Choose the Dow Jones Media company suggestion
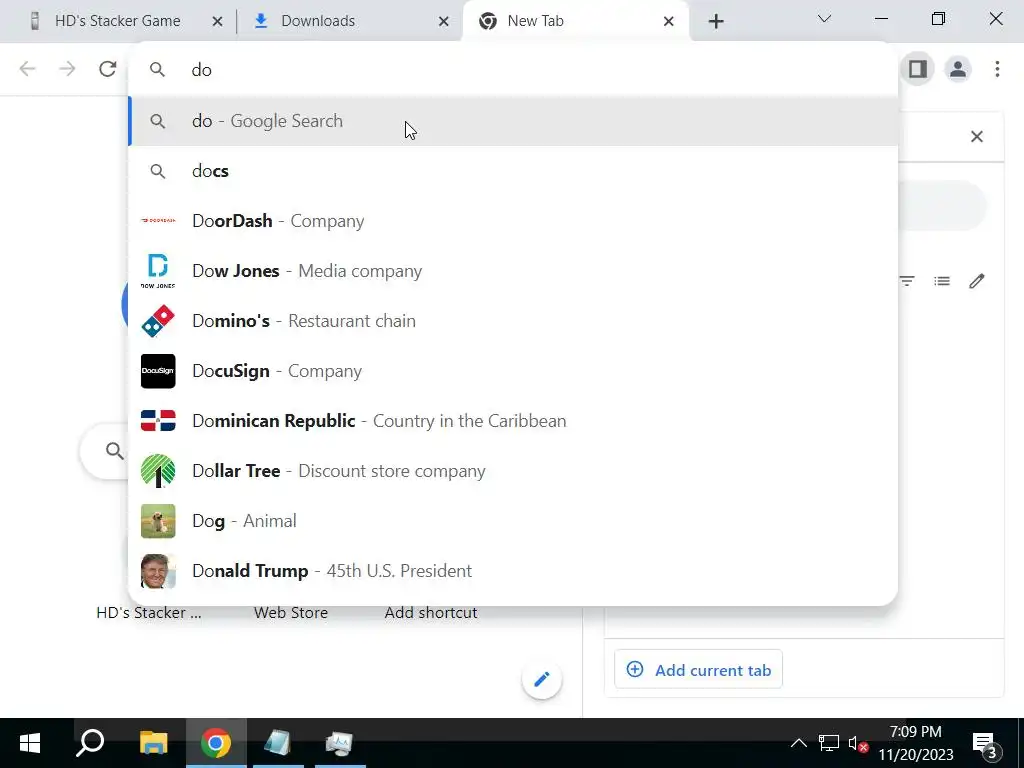The image size is (1024, 768). [513, 271]
